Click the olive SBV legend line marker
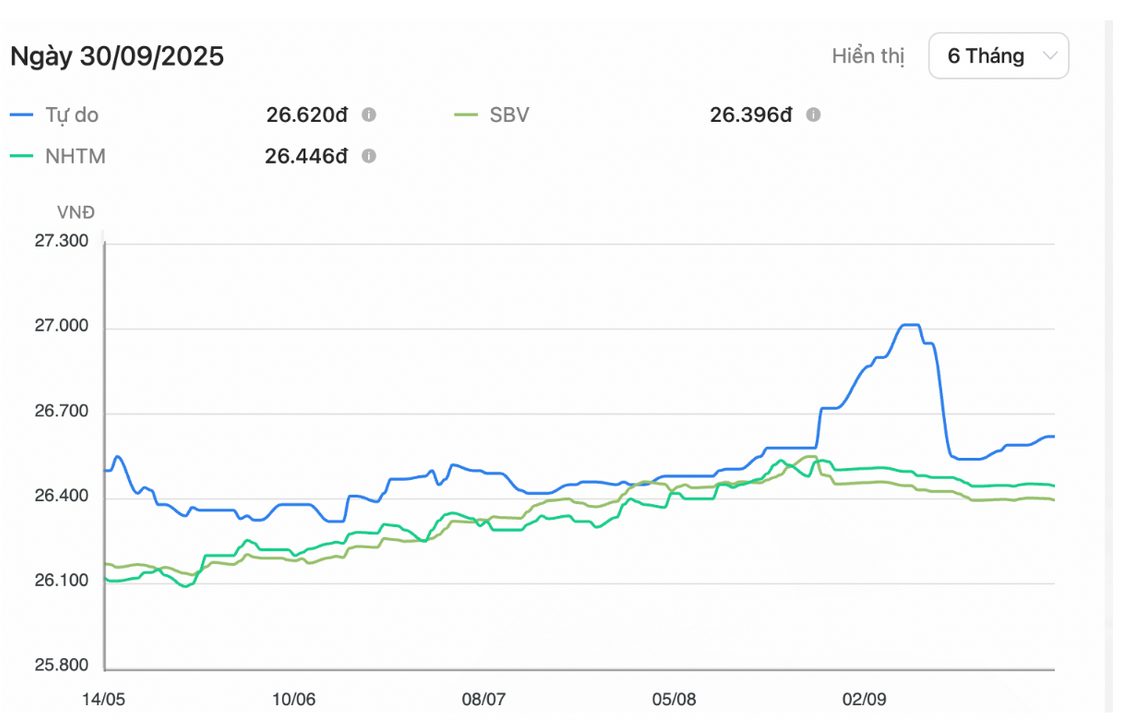 [467, 115]
